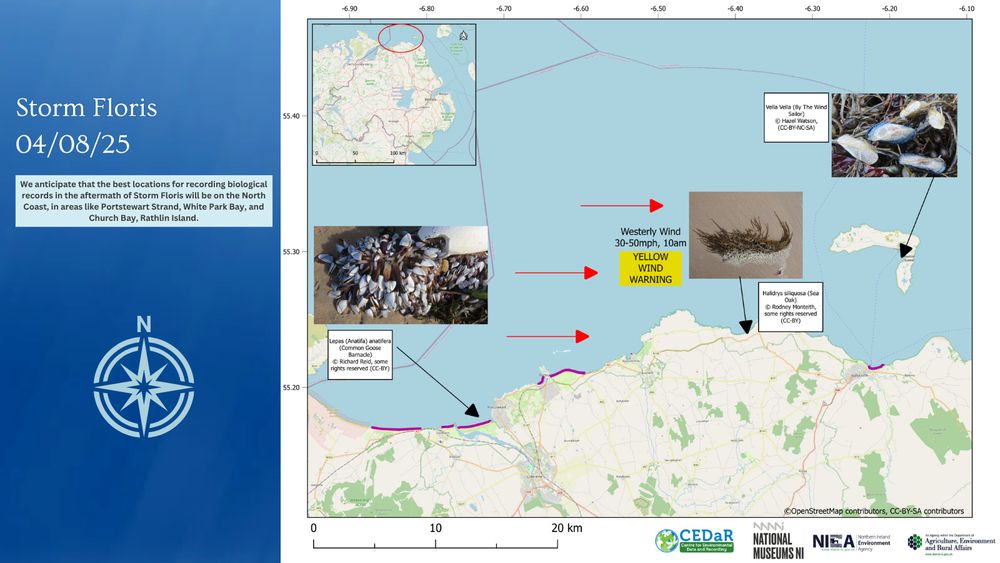Image resolution: width=1000 pixels, height=563 pixels.
Task: Click the compass rose icon
Action: click(x=143, y=377)
